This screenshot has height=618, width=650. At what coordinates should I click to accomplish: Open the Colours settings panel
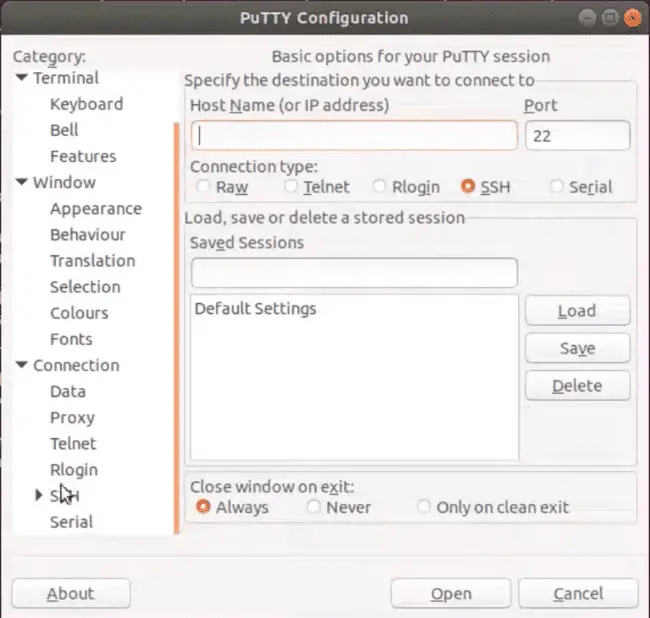click(x=79, y=313)
